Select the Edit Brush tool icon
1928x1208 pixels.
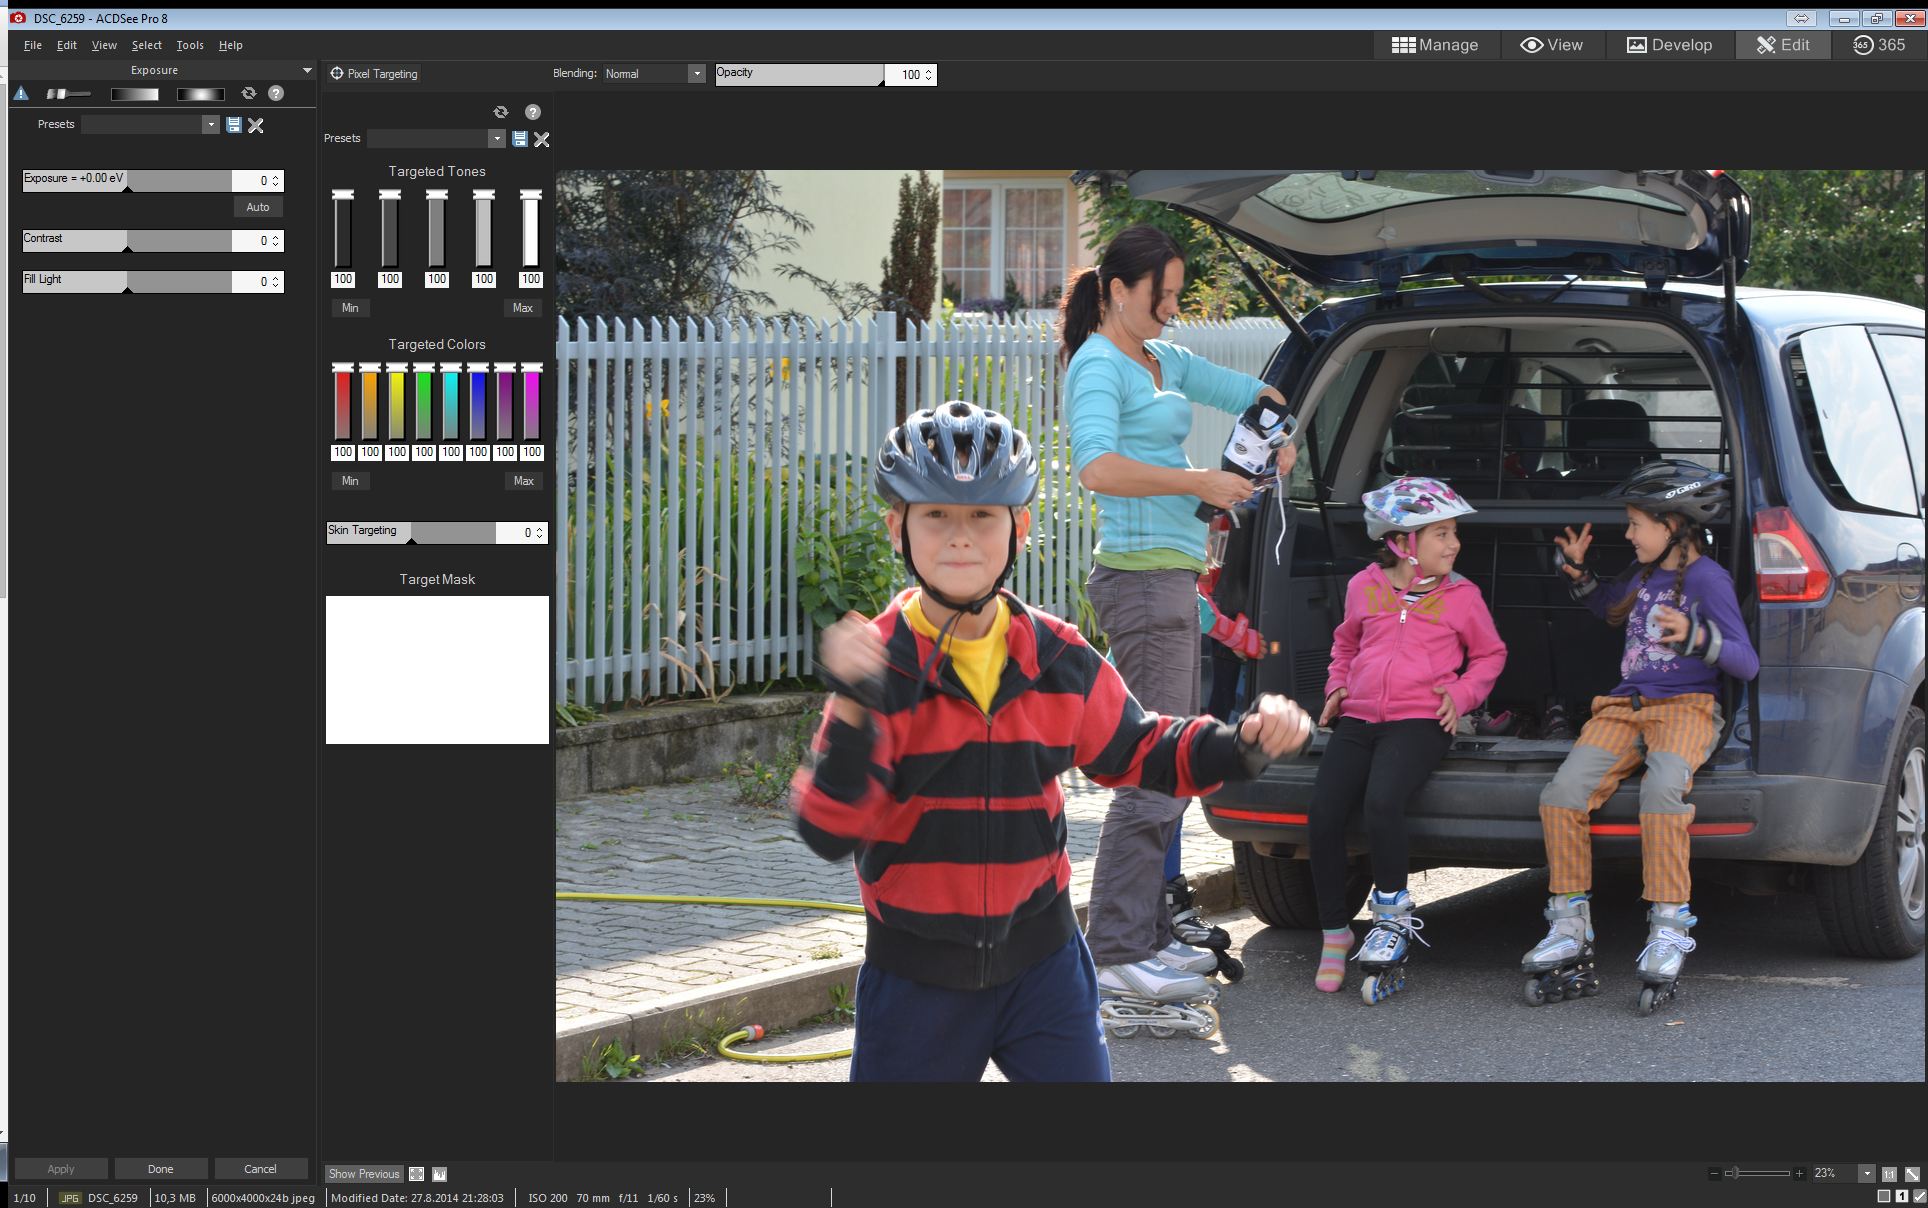(68, 94)
